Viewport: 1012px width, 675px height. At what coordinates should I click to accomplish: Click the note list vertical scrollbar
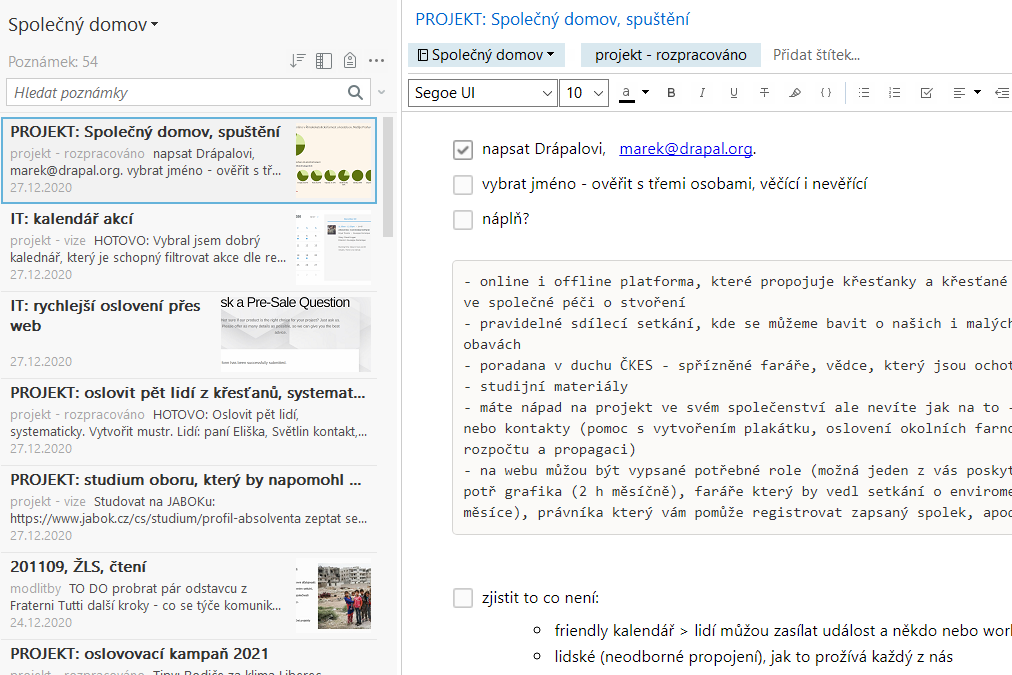click(x=388, y=177)
